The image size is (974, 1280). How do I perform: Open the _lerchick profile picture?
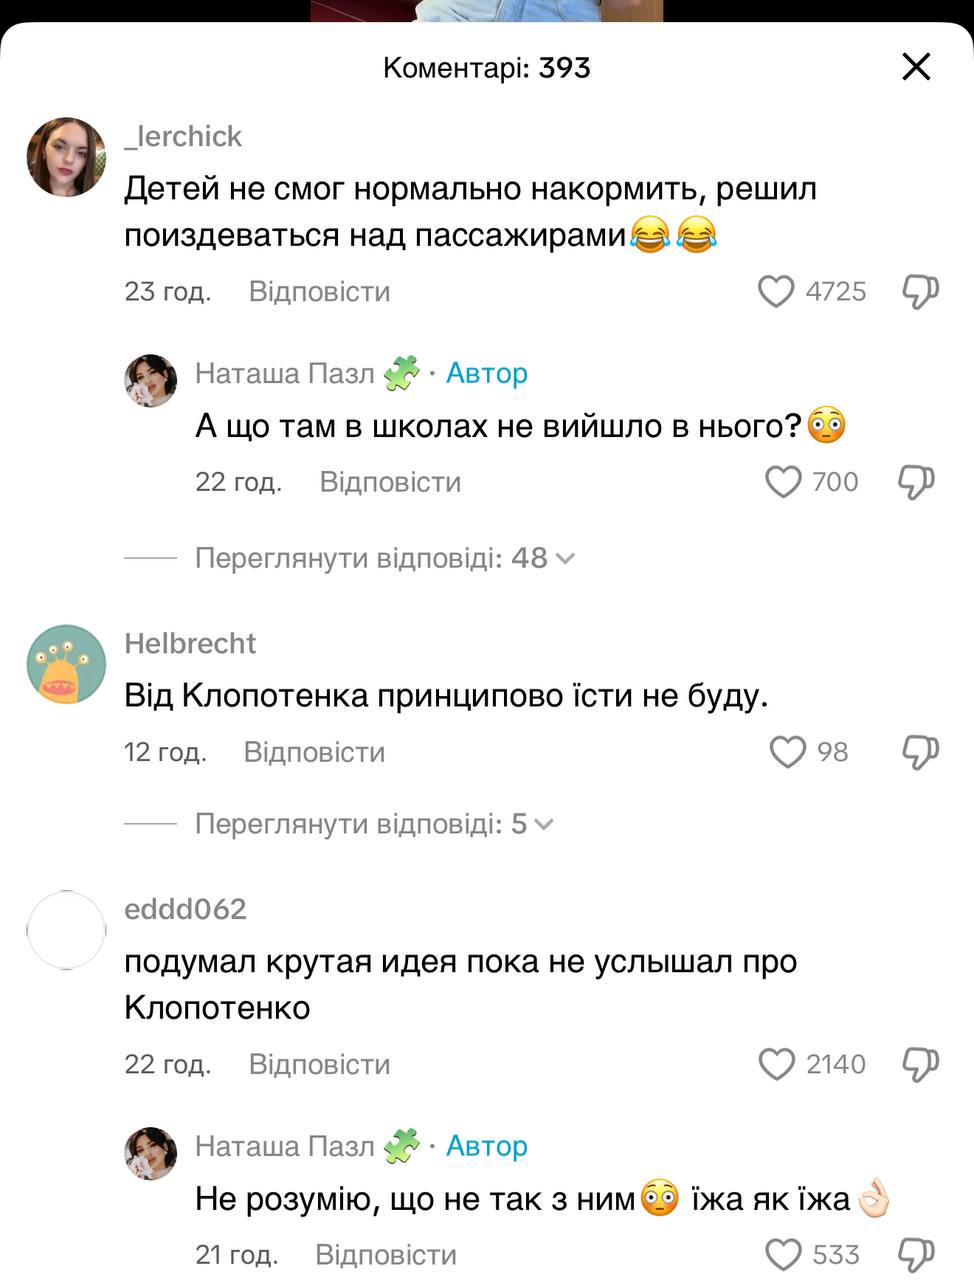point(66,157)
